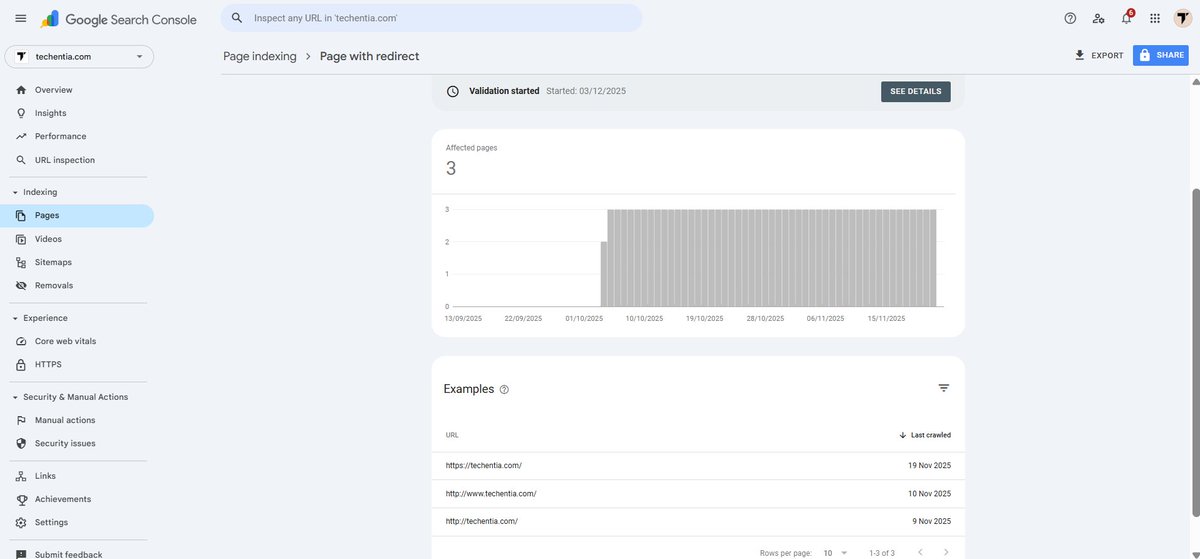Screen dimensions: 1200x559
Task: Click the Export button
Action: [x=1099, y=55]
